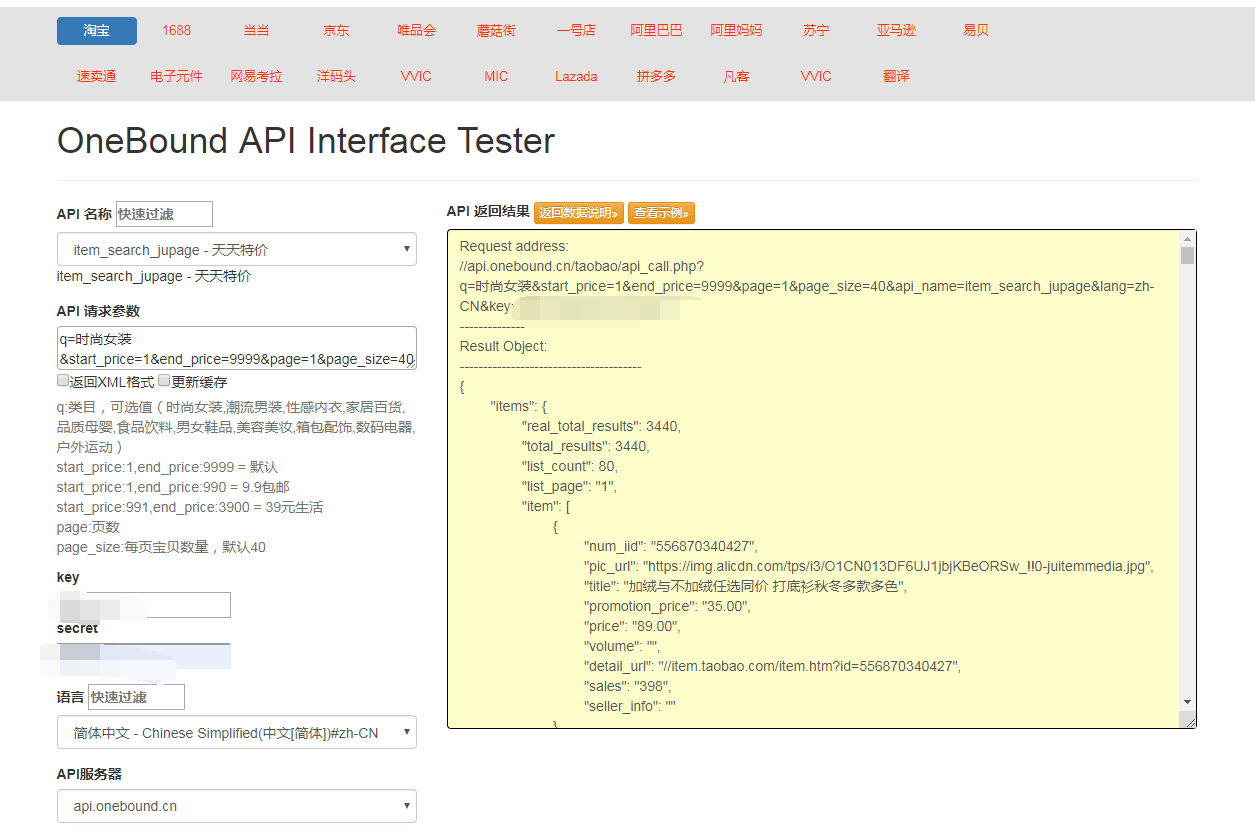Click the result box scroll up arrow

point(1187,239)
